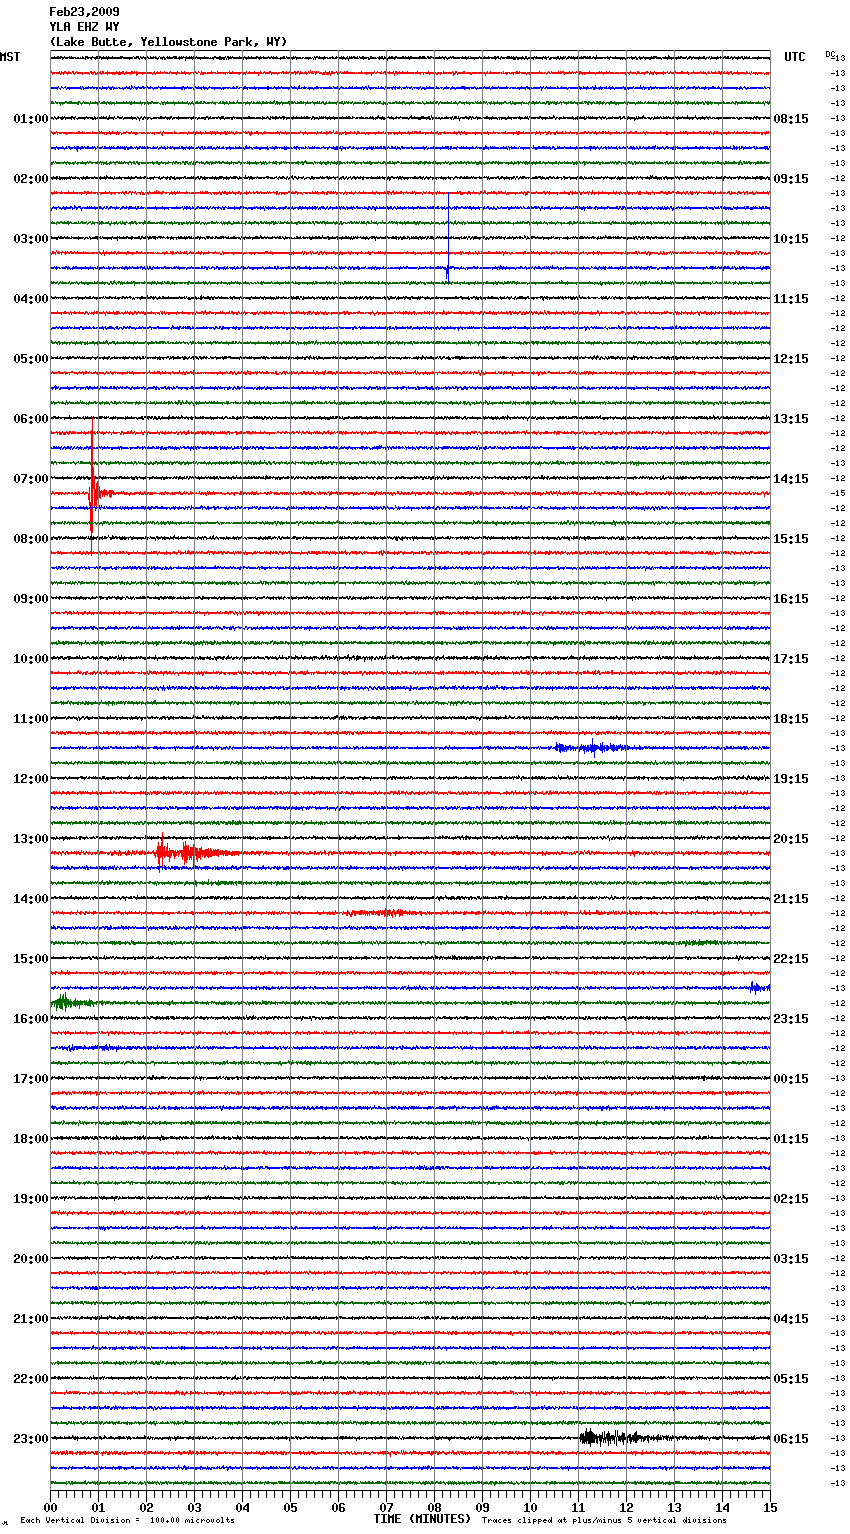
Task: Click the "00" minute tick label on the bottom axis
Action: coord(51,1507)
